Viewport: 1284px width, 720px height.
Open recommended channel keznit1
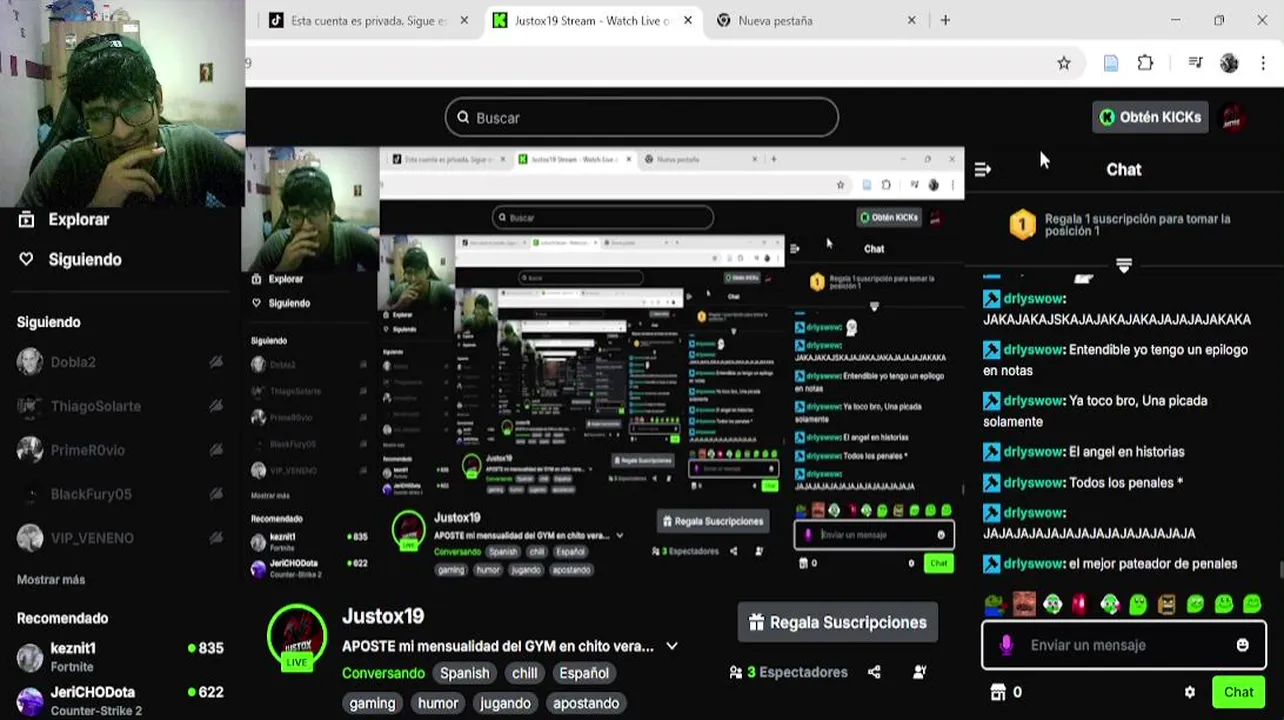(x=120, y=657)
